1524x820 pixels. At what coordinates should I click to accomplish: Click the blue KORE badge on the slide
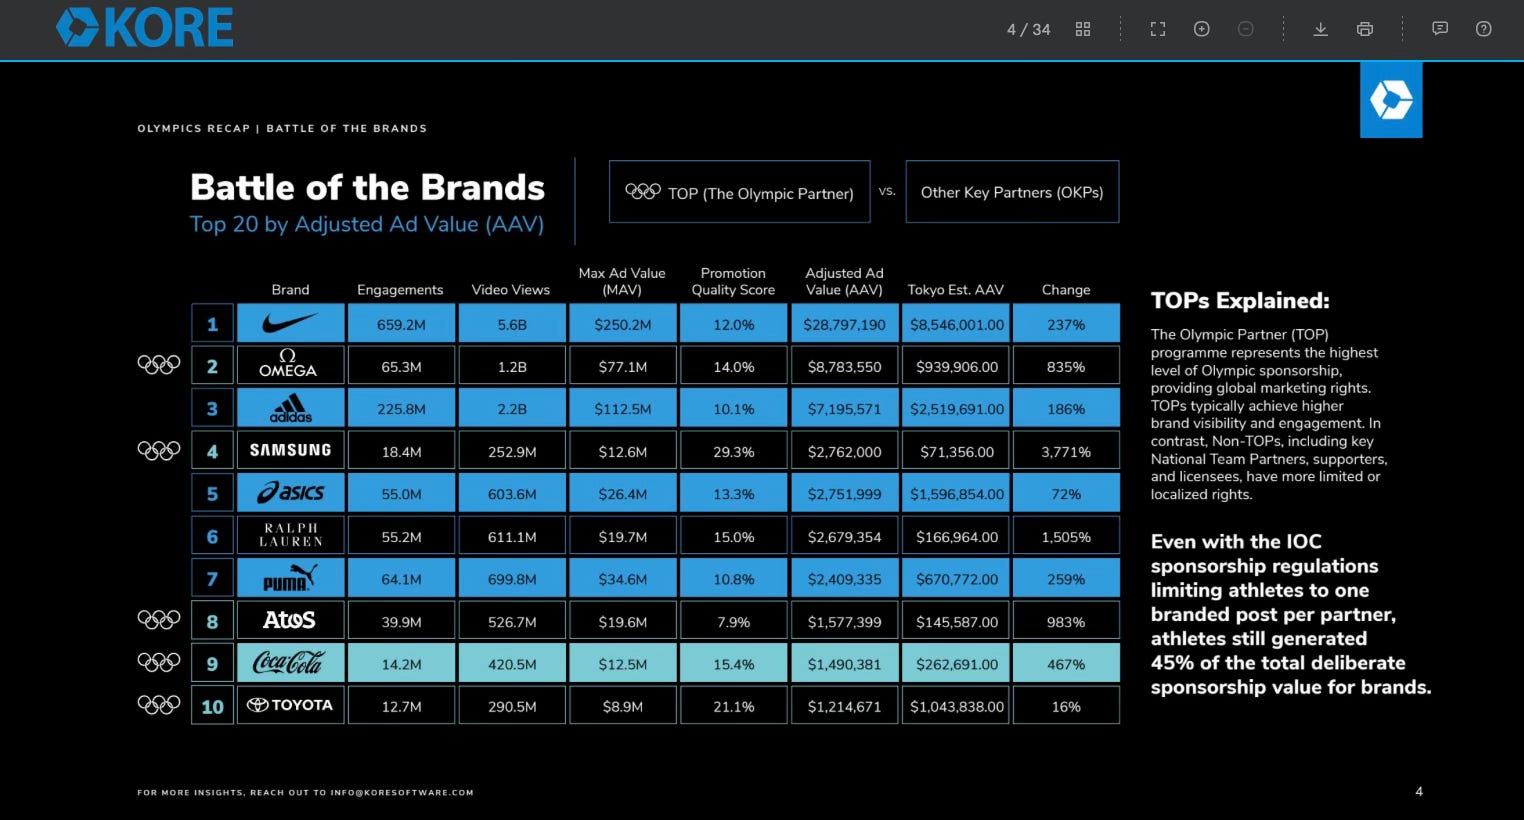[x=1391, y=100]
